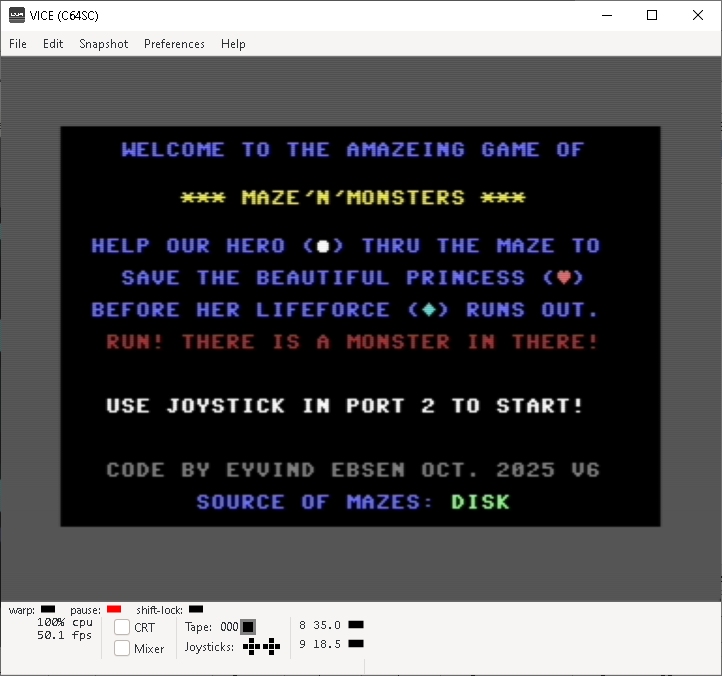This screenshot has width=722, height=676.
Task: Maximize the VICE window
Action: 652,15
